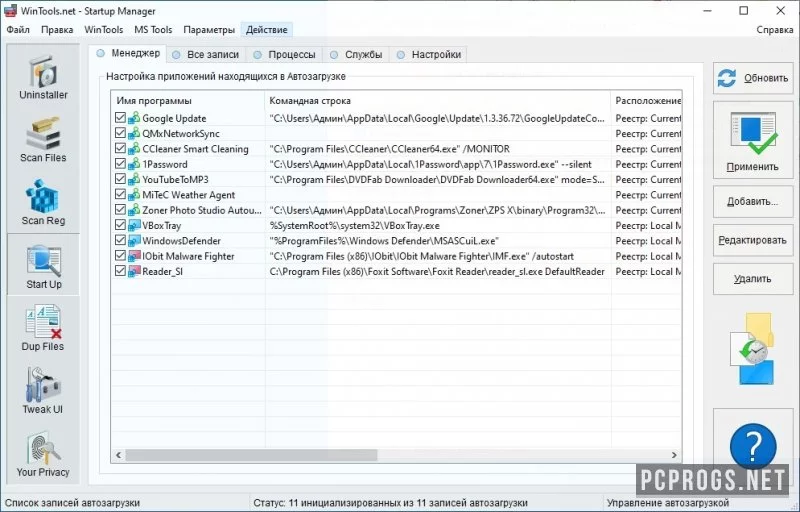The width and height of the screenshot is (800, 512).
Task: Click the WindowsDefender entry icon
Action: tap(134, 241)
